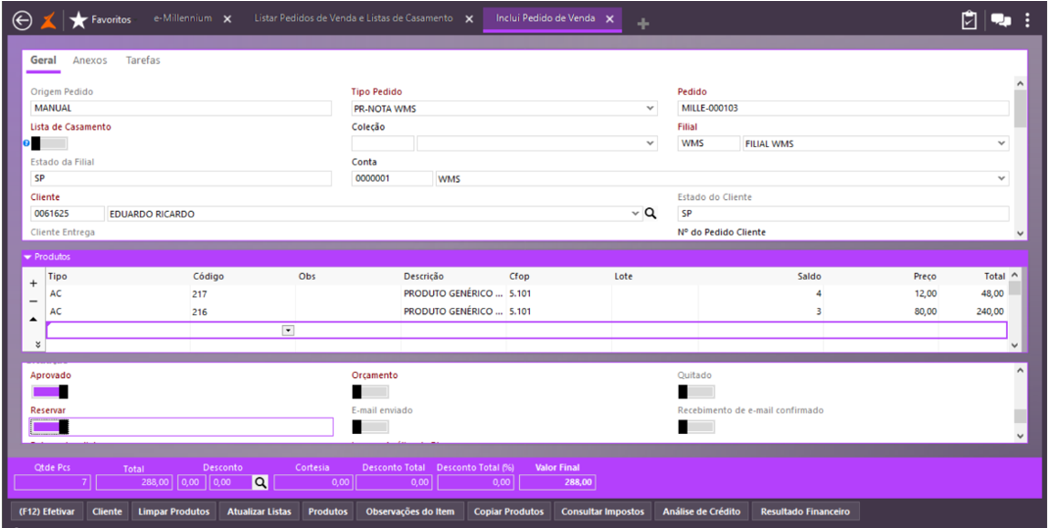
Task: Select product row with code 217
Action: [x=527, y=294]
